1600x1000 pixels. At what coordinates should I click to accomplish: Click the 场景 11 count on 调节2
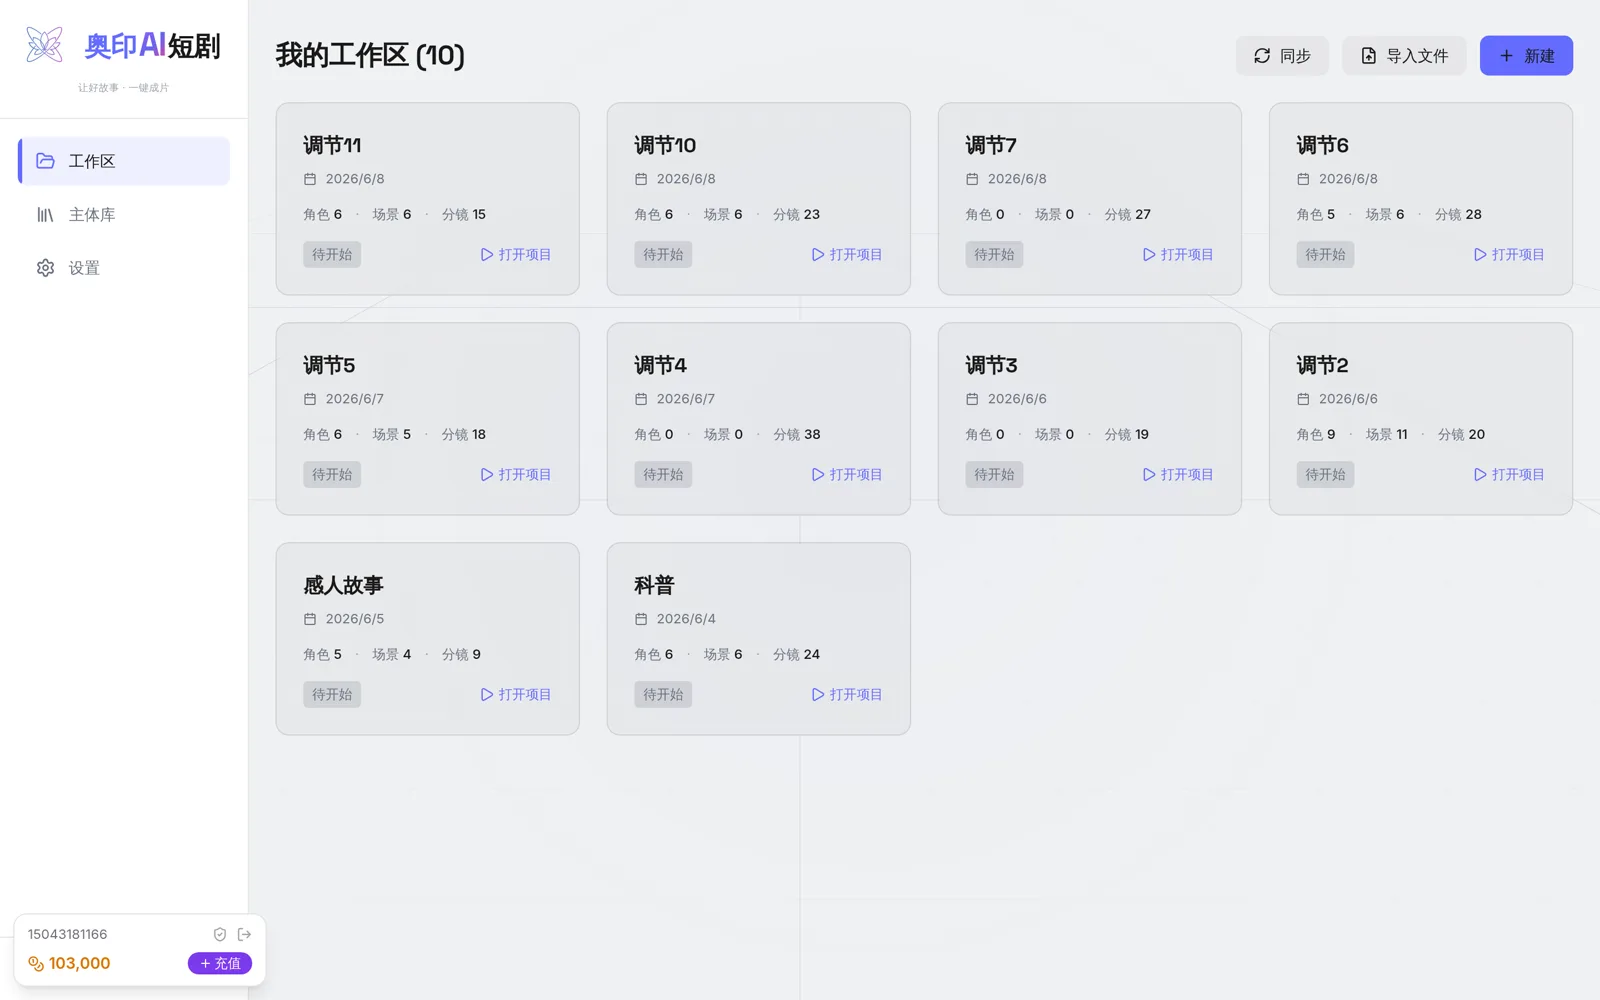coord(1387,434)
